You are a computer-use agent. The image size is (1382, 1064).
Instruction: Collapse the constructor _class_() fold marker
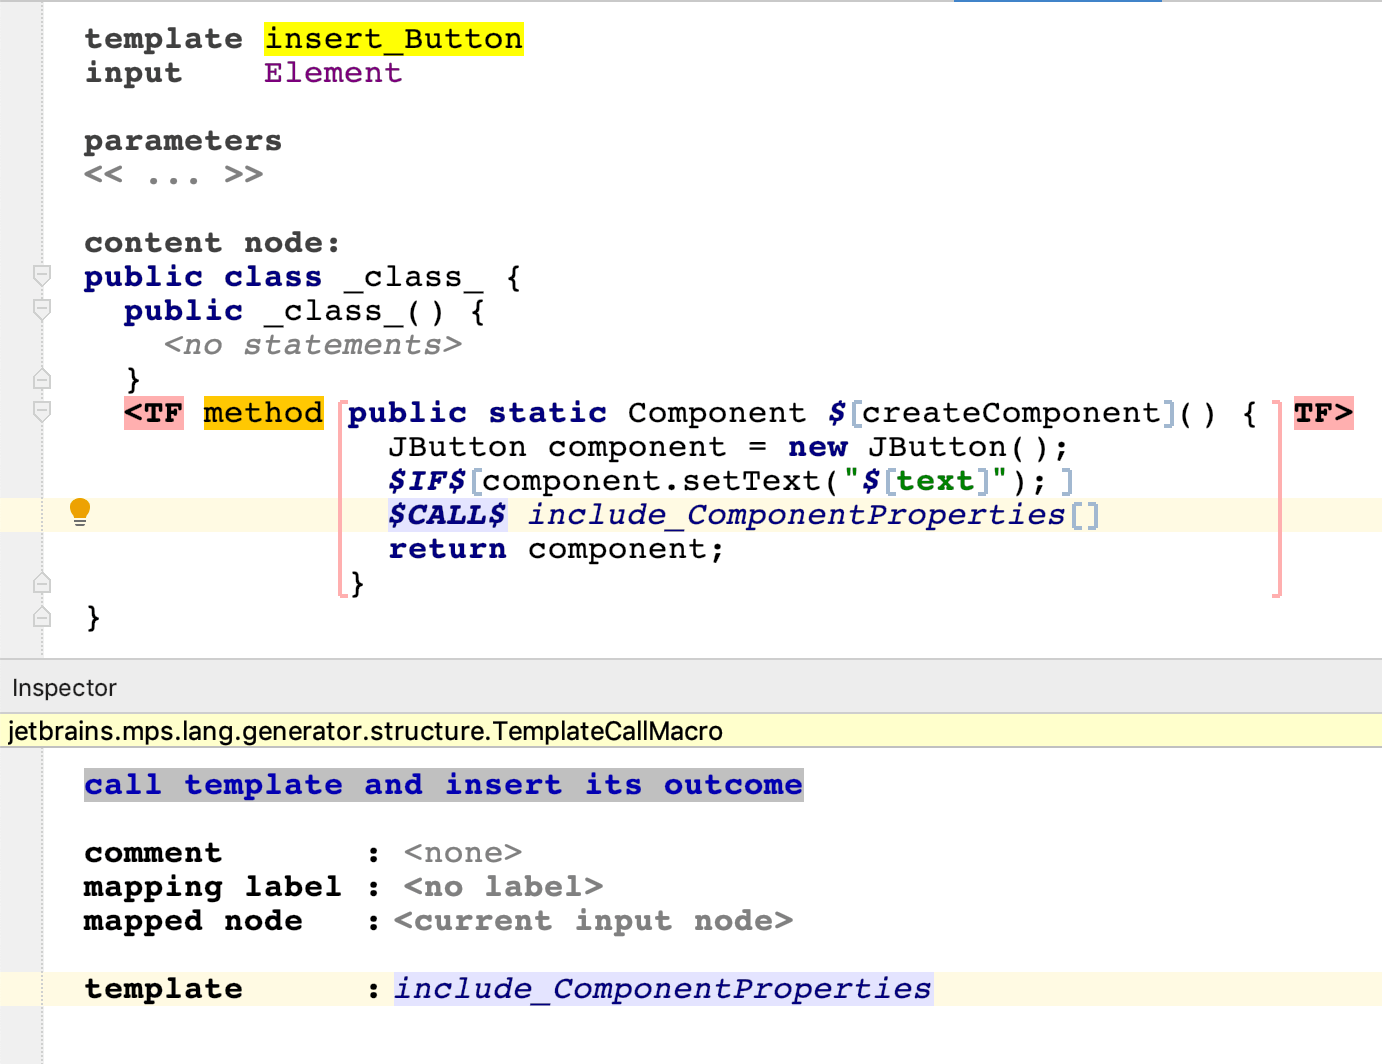pos(42,310)
